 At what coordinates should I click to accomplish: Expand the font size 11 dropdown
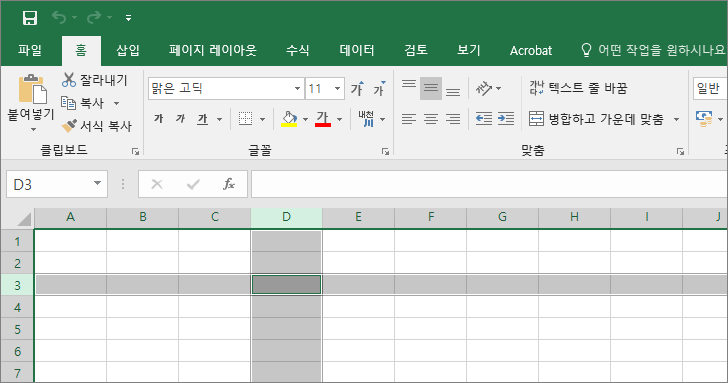[338, 88]
